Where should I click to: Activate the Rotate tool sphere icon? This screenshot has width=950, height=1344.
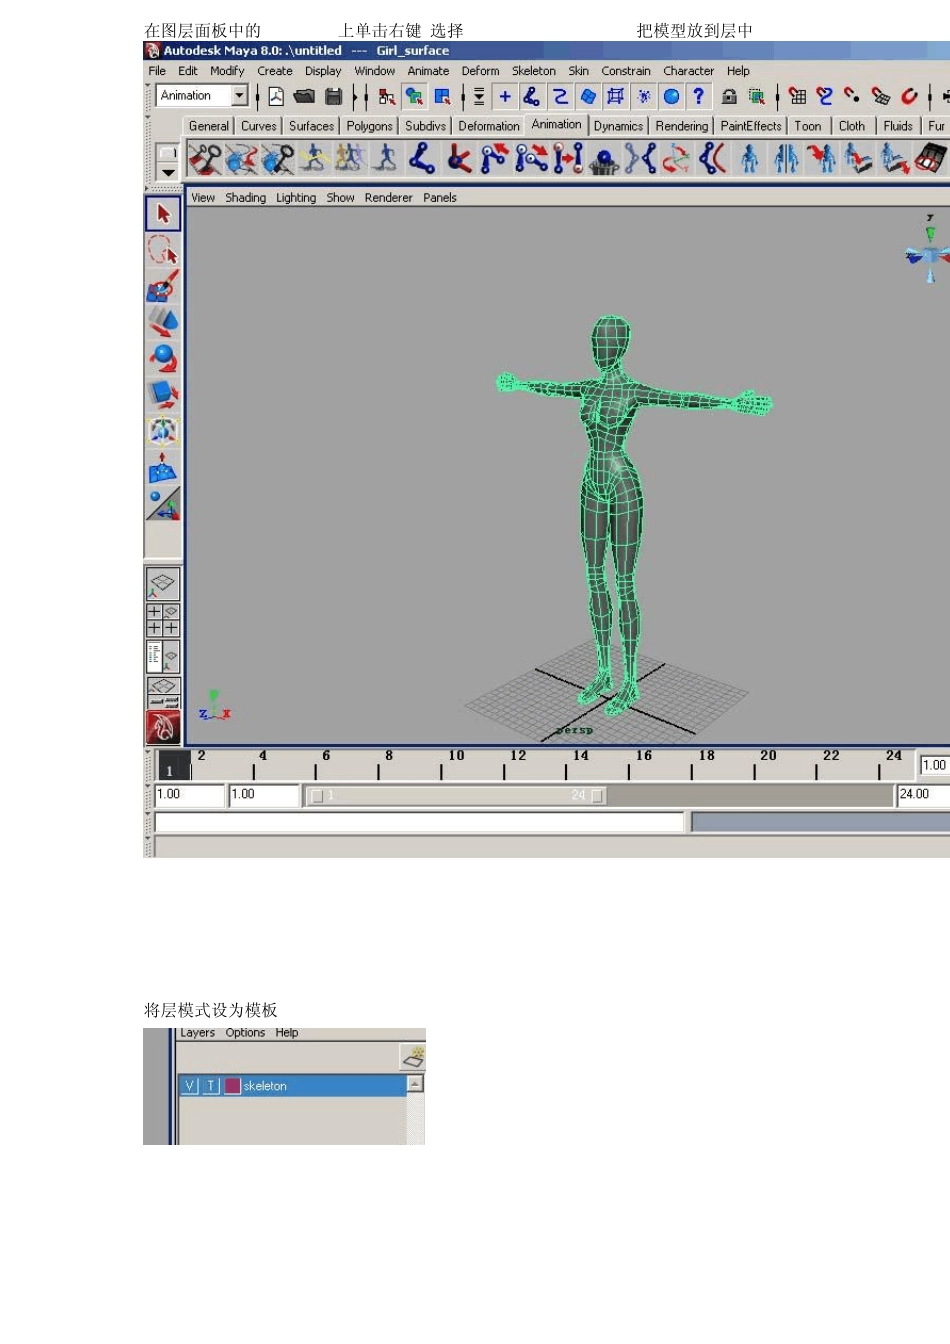point(163,358)
